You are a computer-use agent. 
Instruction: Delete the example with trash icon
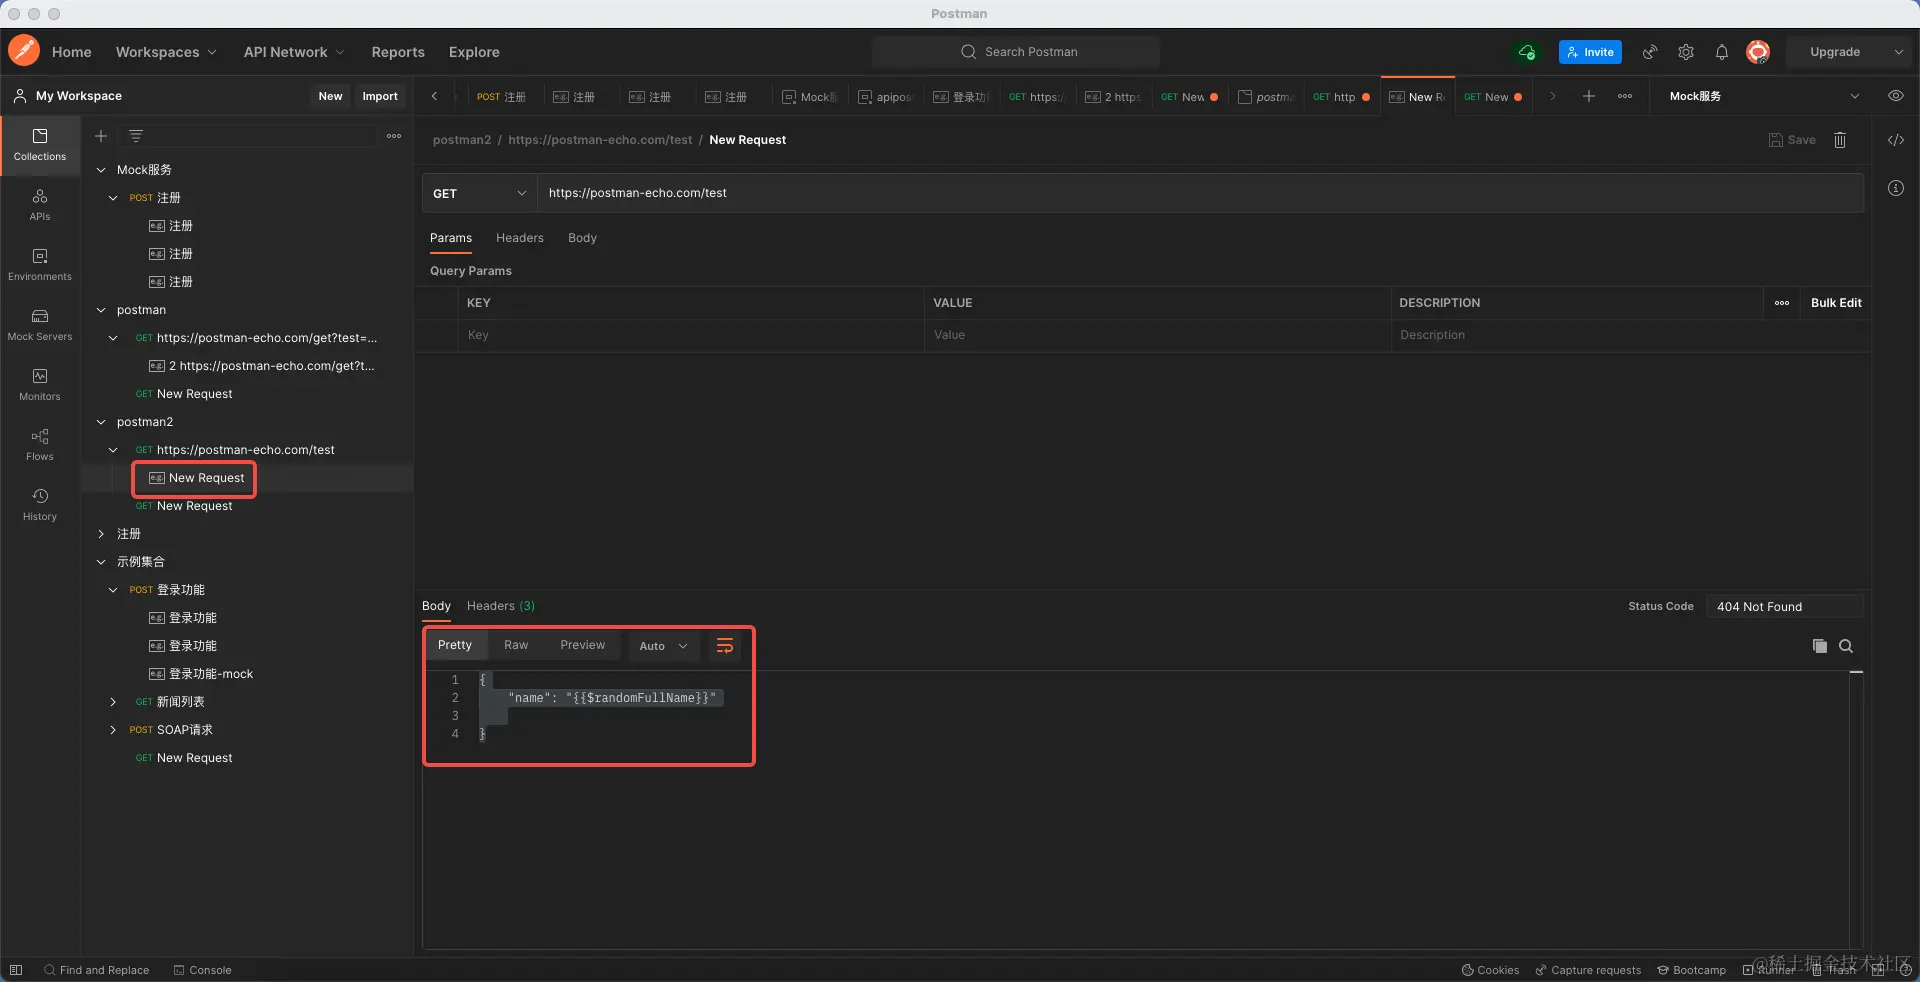pyautogui.click(x=1840, y=140)
